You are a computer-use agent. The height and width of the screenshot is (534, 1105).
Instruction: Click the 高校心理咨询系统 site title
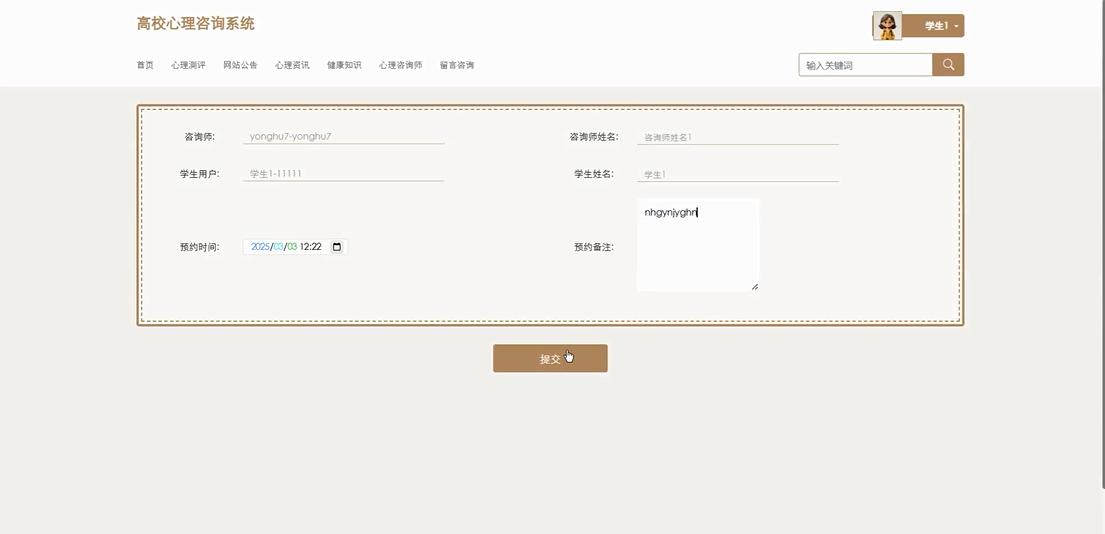(x=196, y=24)
